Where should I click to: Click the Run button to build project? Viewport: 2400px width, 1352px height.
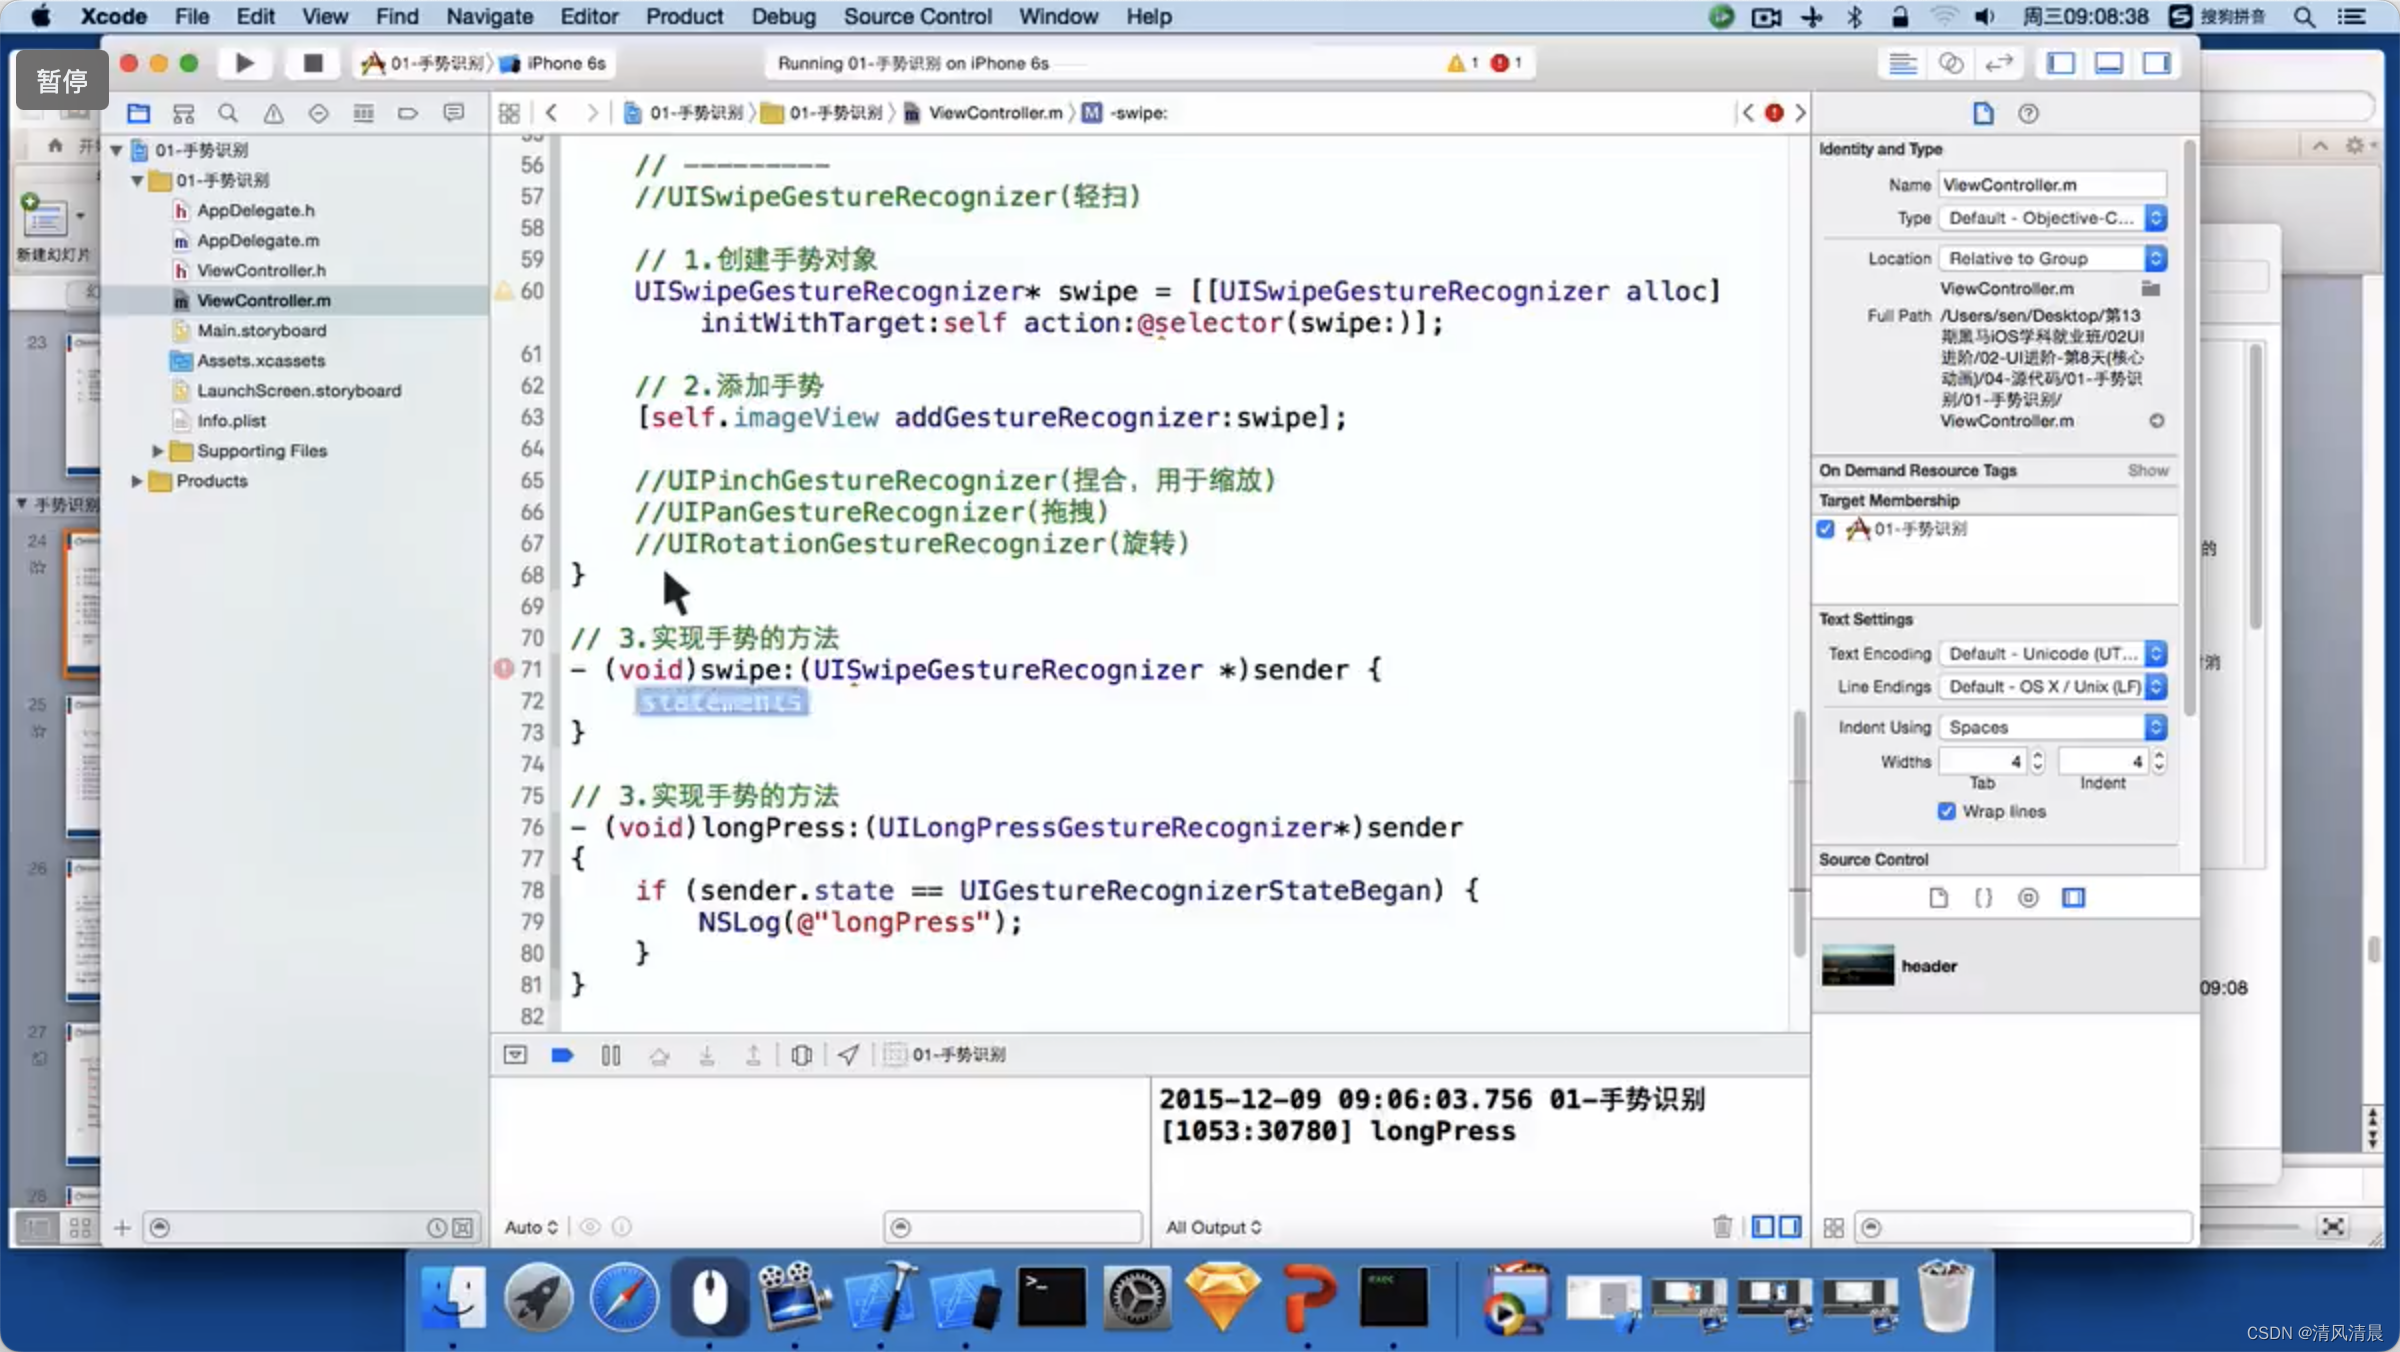(242, 63)
